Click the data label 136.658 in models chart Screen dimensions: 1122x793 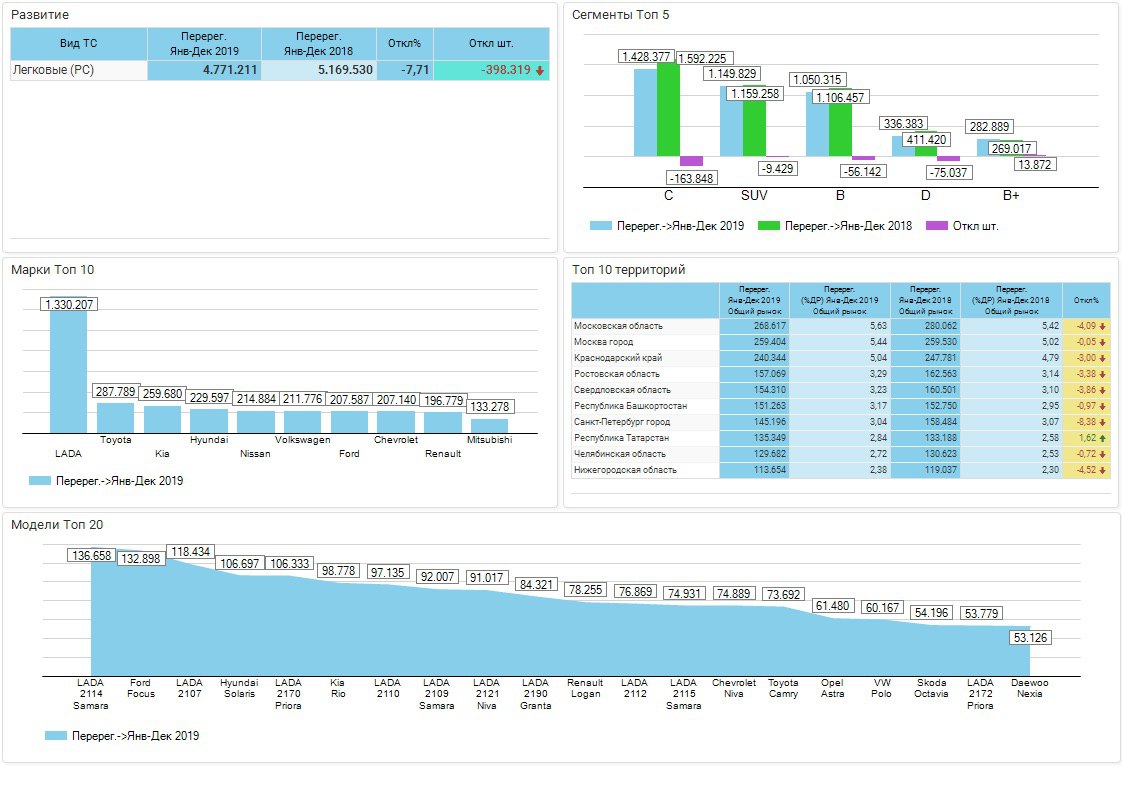(92, 555)
